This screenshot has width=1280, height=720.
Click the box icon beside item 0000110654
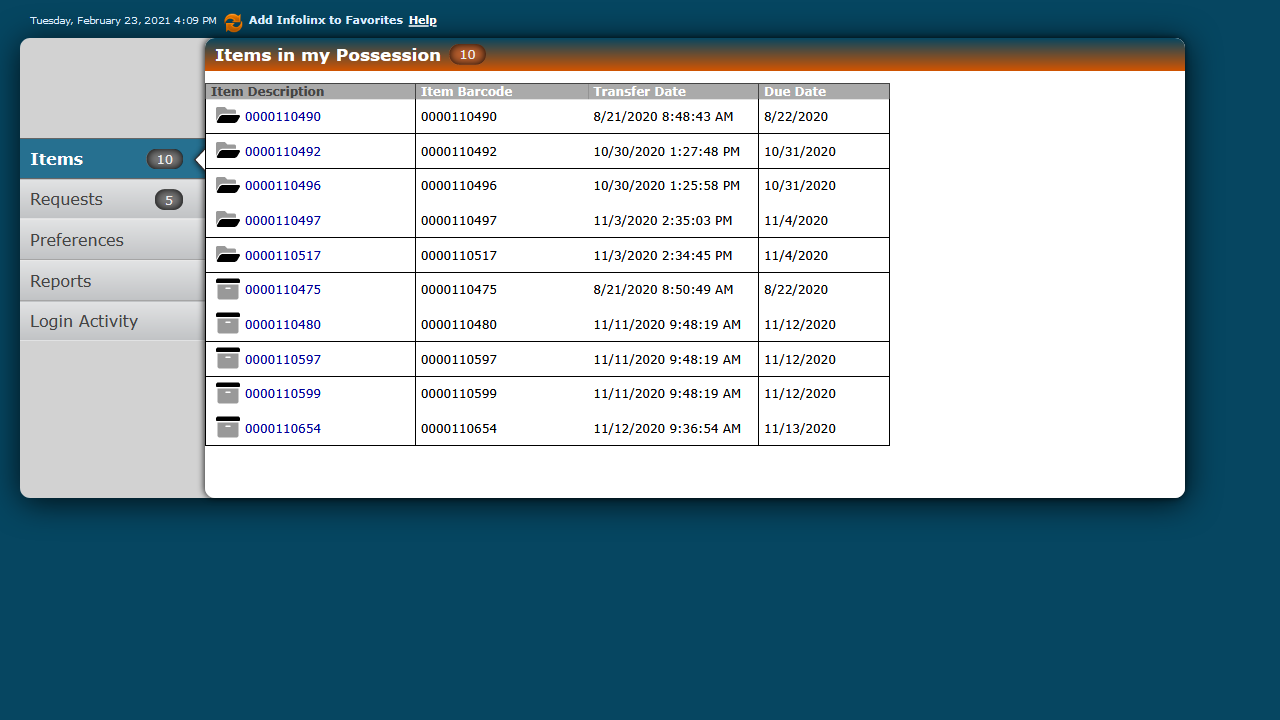click(x=228, y=428)
